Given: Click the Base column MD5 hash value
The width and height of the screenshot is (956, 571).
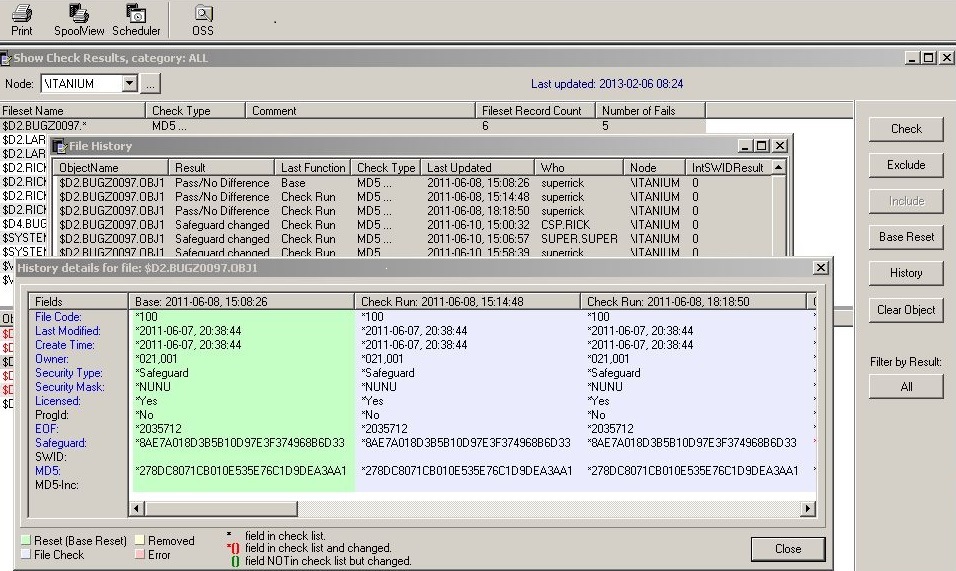Looking at the screenshot, I should point(241,471).
